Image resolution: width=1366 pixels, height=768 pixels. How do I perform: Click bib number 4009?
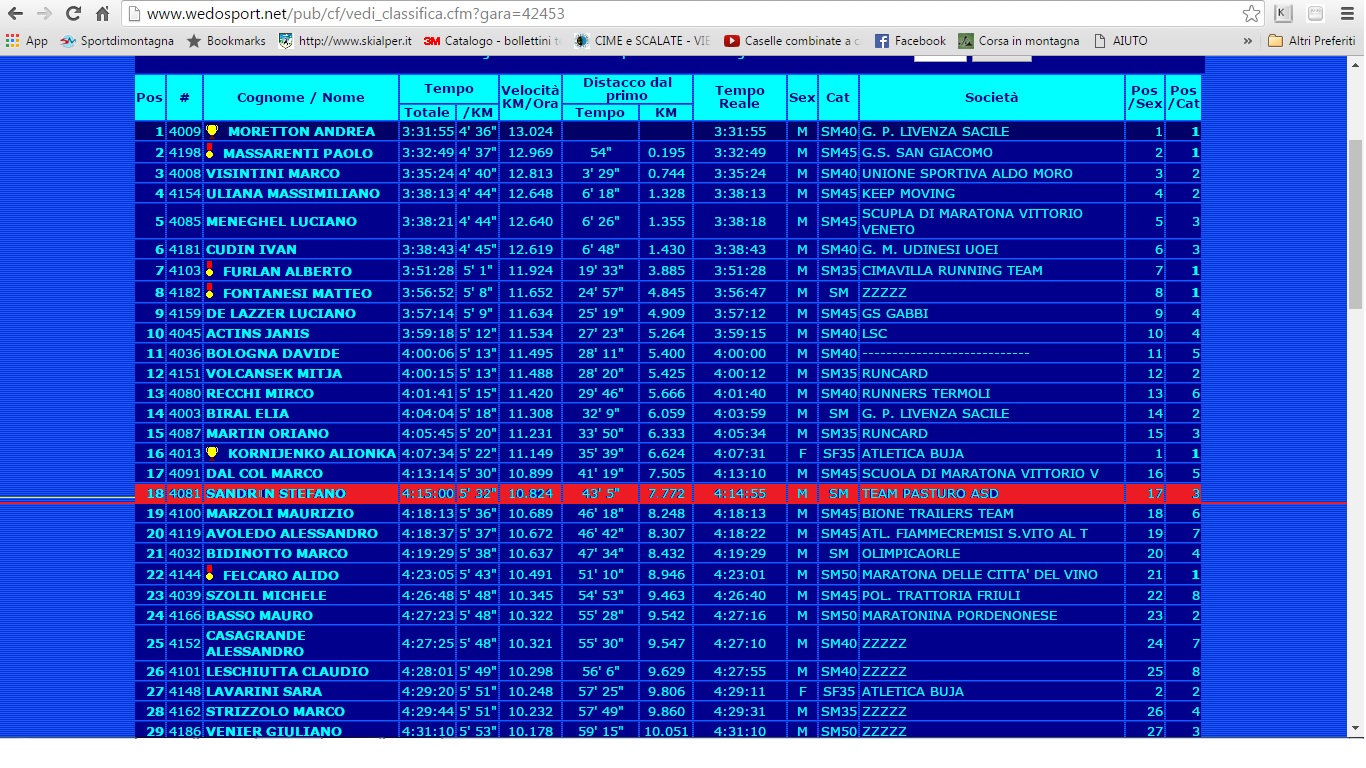click(185, 131)
